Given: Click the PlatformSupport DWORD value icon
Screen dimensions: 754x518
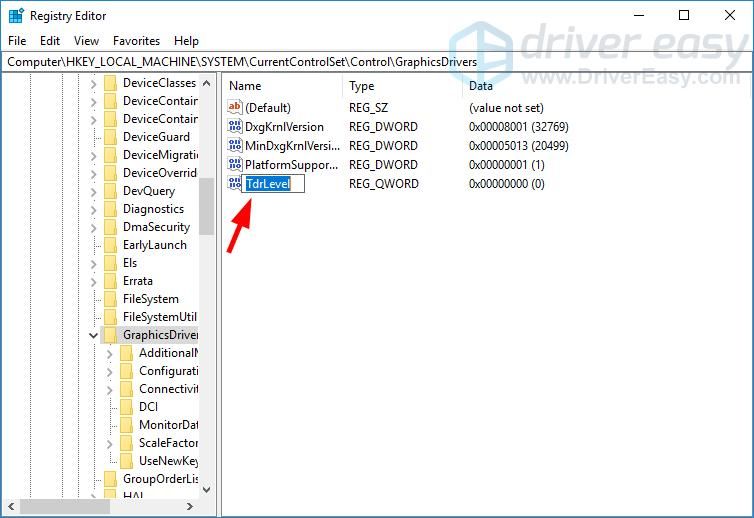Looking at the screenshot, I should click(x=235, y=165).
